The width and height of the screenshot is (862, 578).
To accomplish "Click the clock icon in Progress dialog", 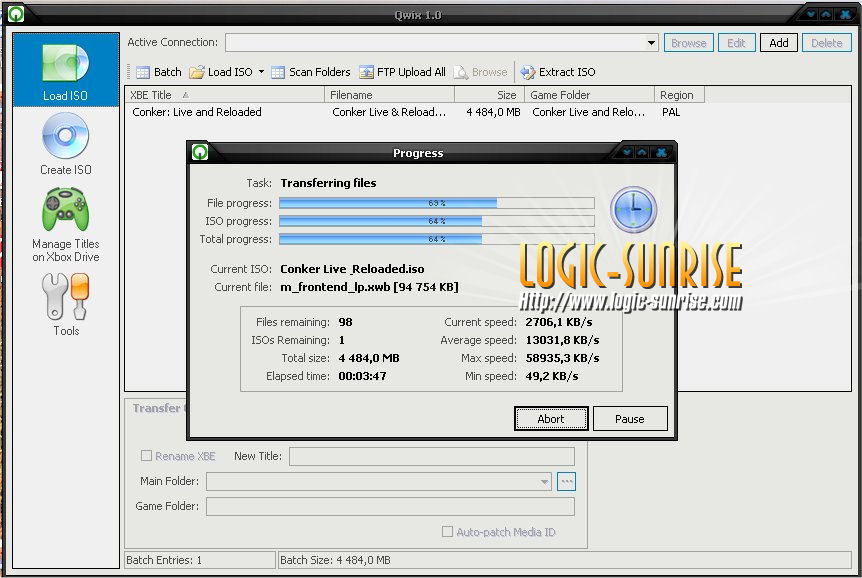I will pos(633,210).
